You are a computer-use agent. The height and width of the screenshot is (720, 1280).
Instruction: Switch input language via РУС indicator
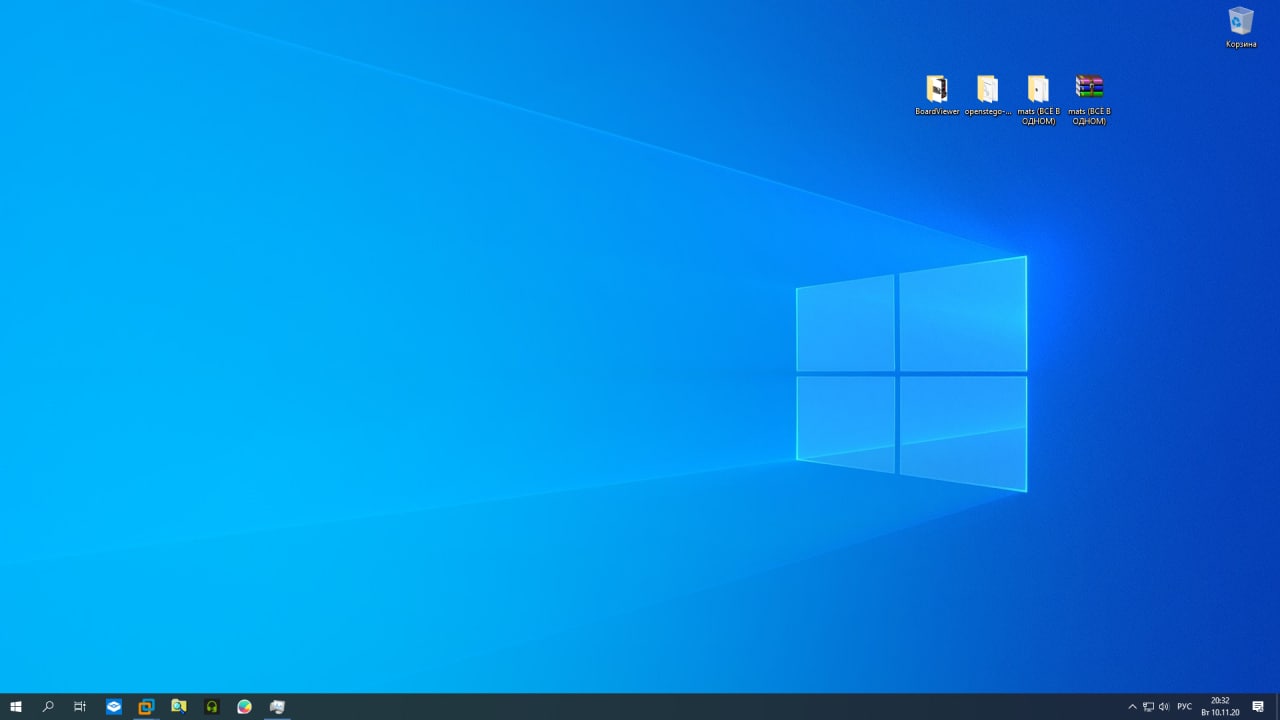pos(1184,707)
